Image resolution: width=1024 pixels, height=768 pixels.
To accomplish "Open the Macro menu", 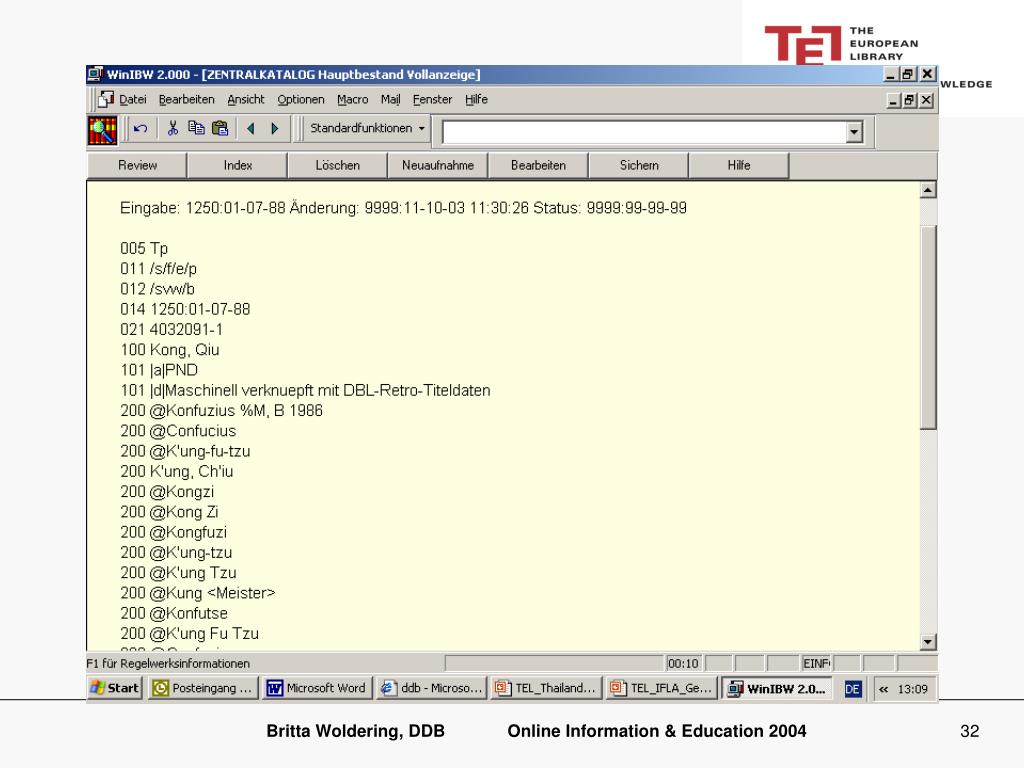I will pos(353,99).
